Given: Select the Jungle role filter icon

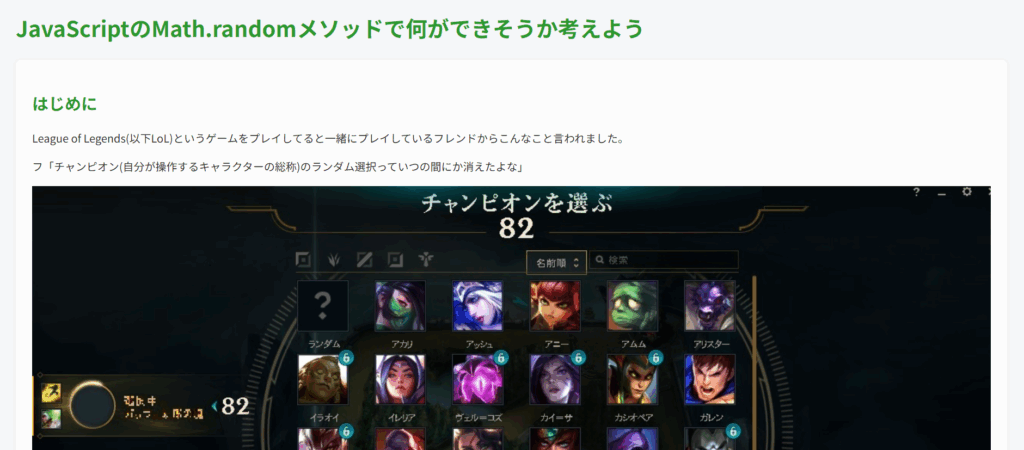Looking at the screenshot, I should (334, 260).
